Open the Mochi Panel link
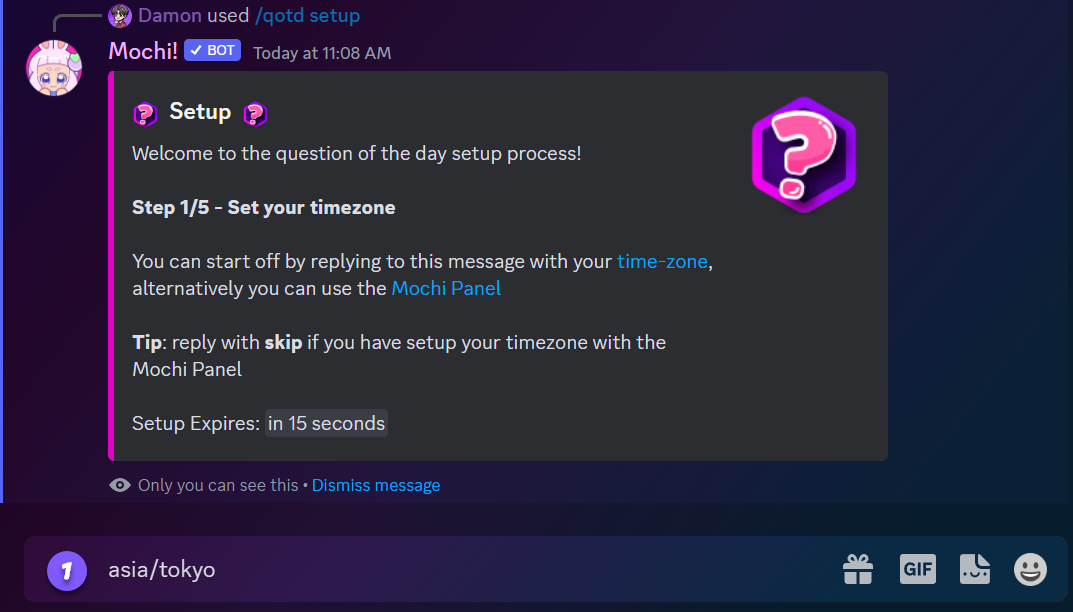The height and width of the screenshot is (612, 1073). [446, 289]
